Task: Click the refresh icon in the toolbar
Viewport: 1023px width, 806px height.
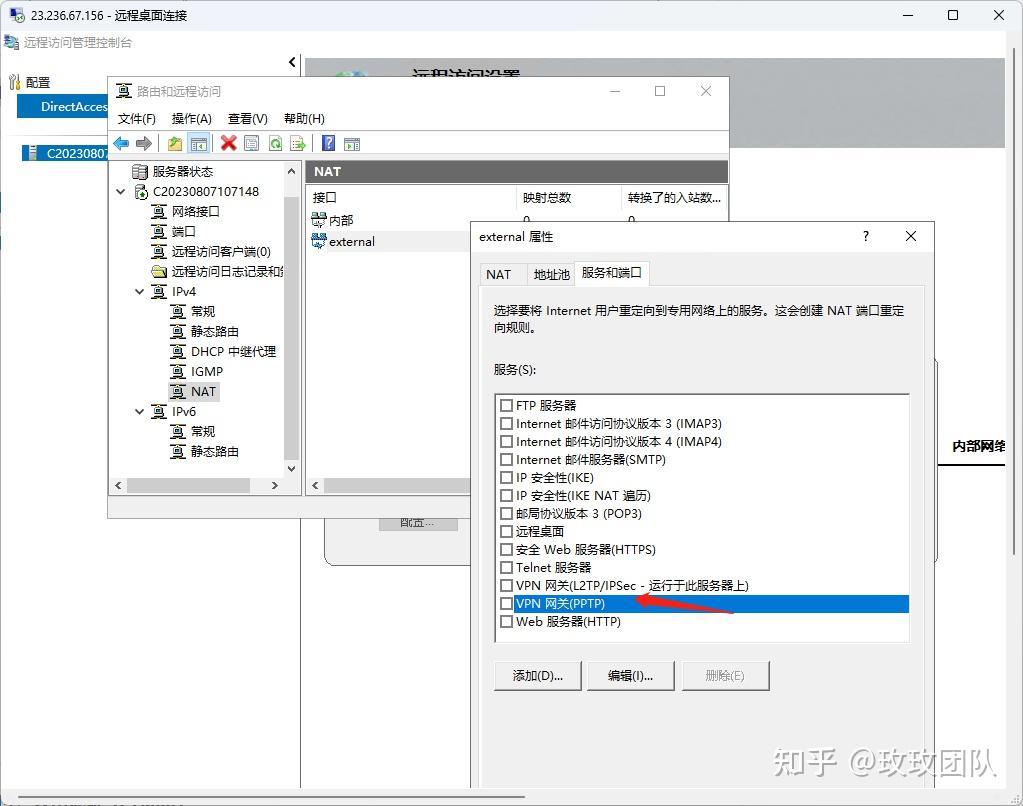Action: click(275, 143)
